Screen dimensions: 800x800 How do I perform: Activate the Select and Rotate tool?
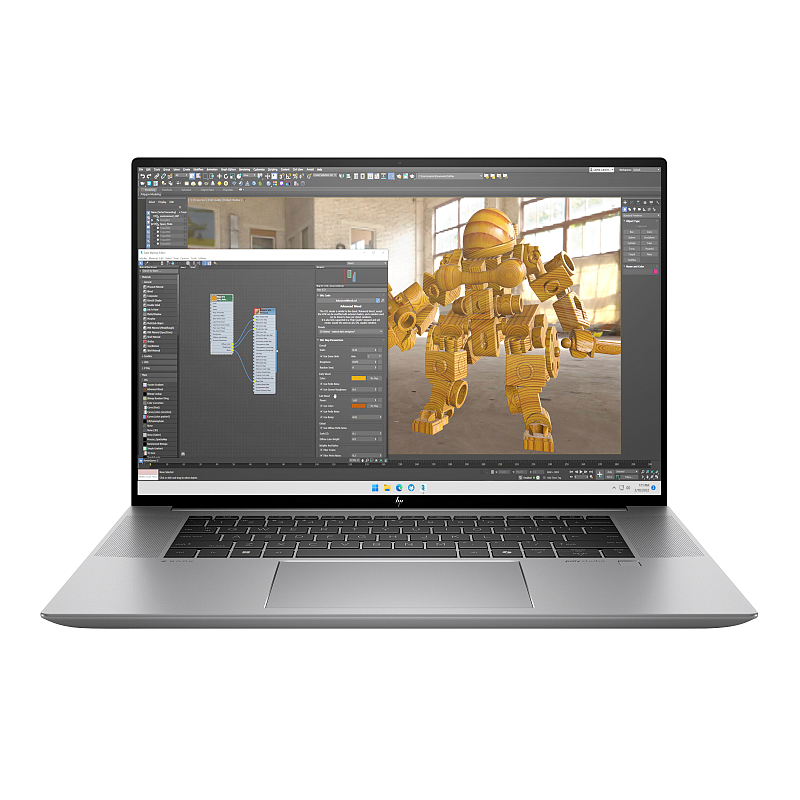click(226, 177)
